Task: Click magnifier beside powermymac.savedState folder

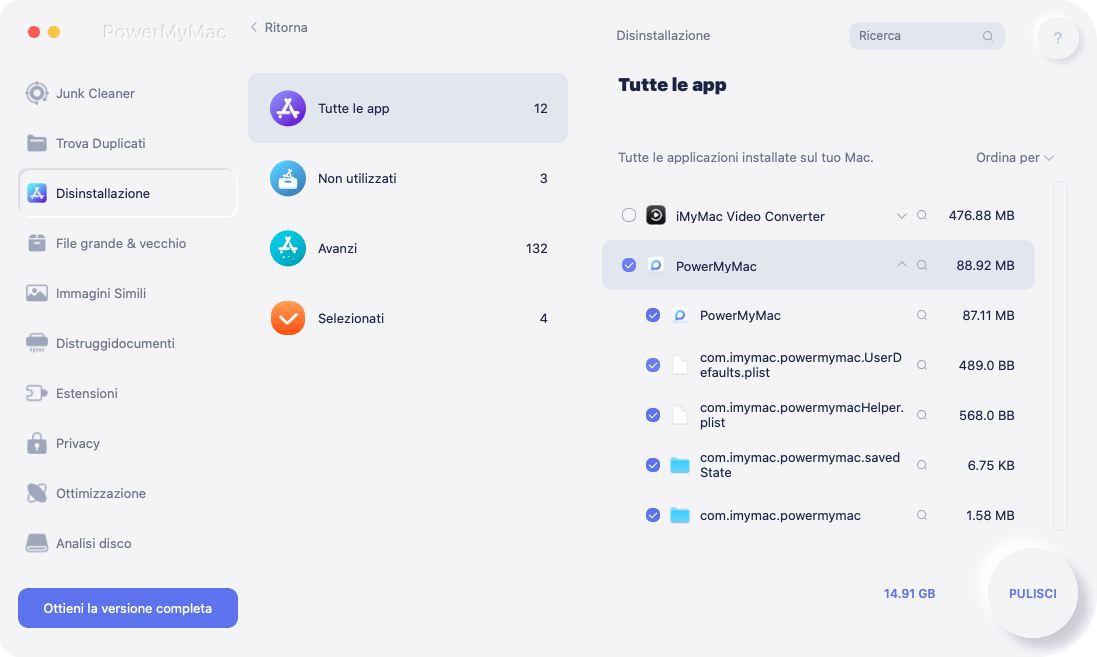Action: pyautogui.click(x=922, y=465)
